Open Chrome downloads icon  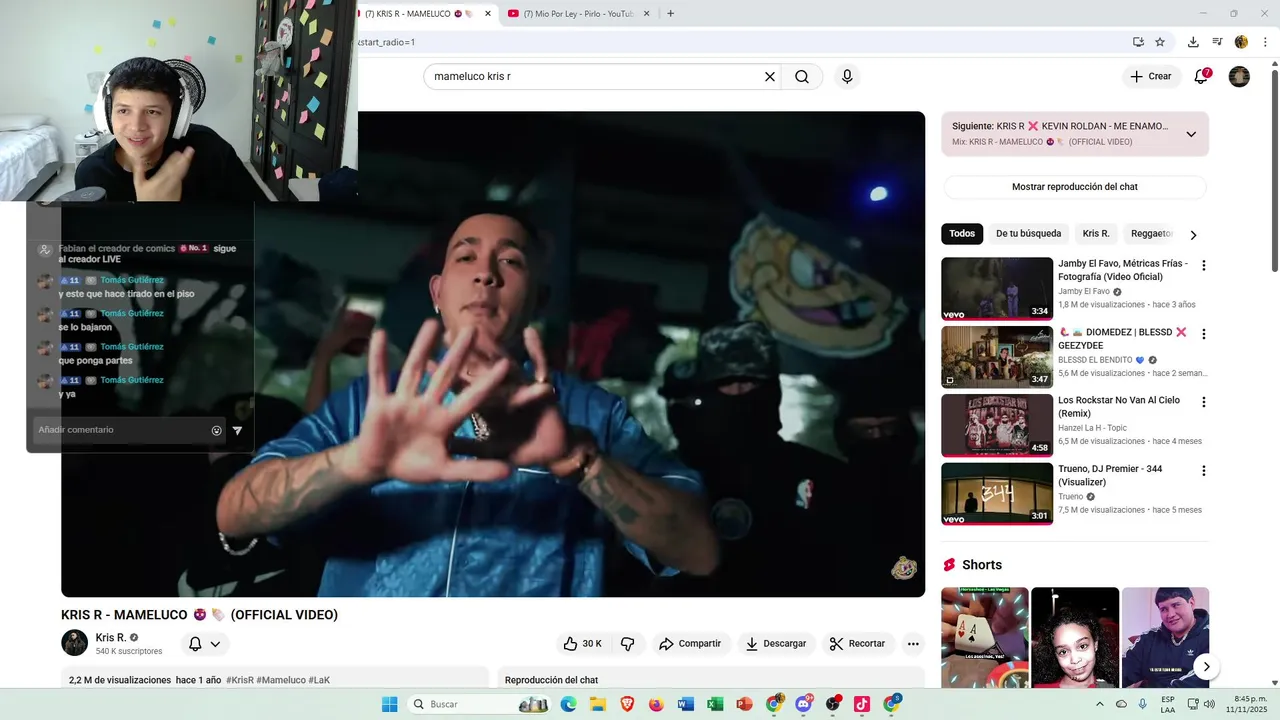[1193, 42]
